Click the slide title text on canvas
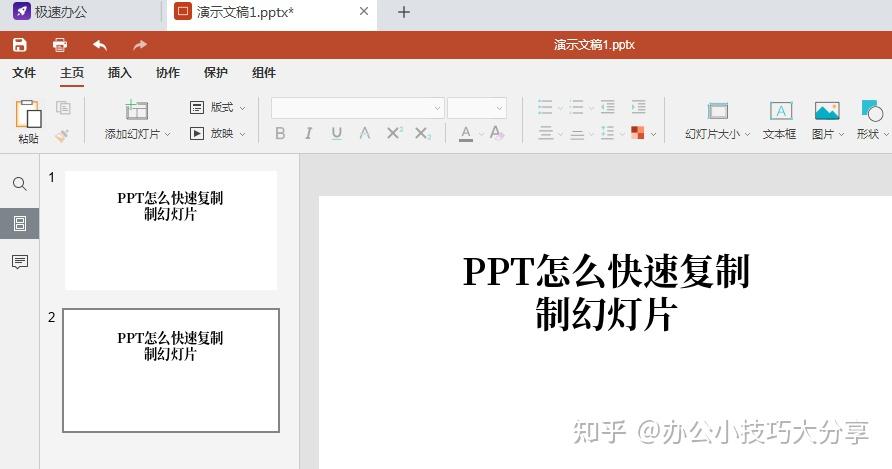This screenshot has height=469, width=892. pos(606,293)
